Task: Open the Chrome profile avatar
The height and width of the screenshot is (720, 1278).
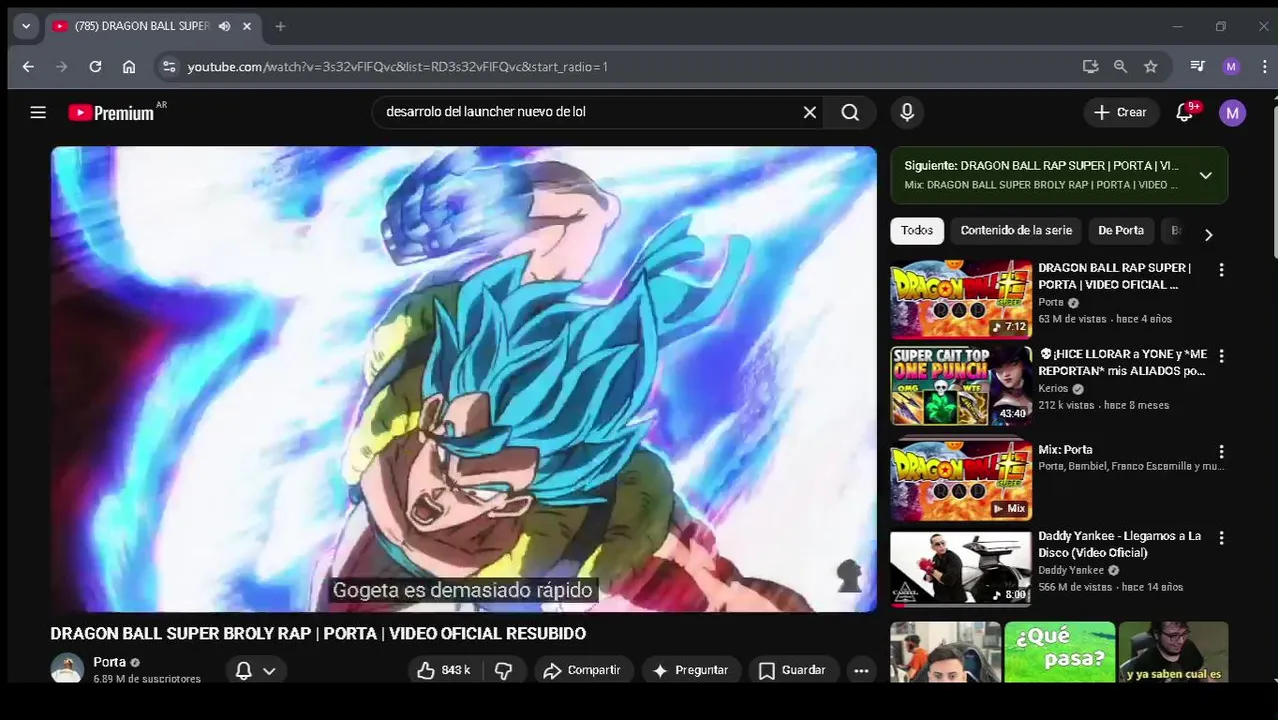Action: pos(1231,67)
